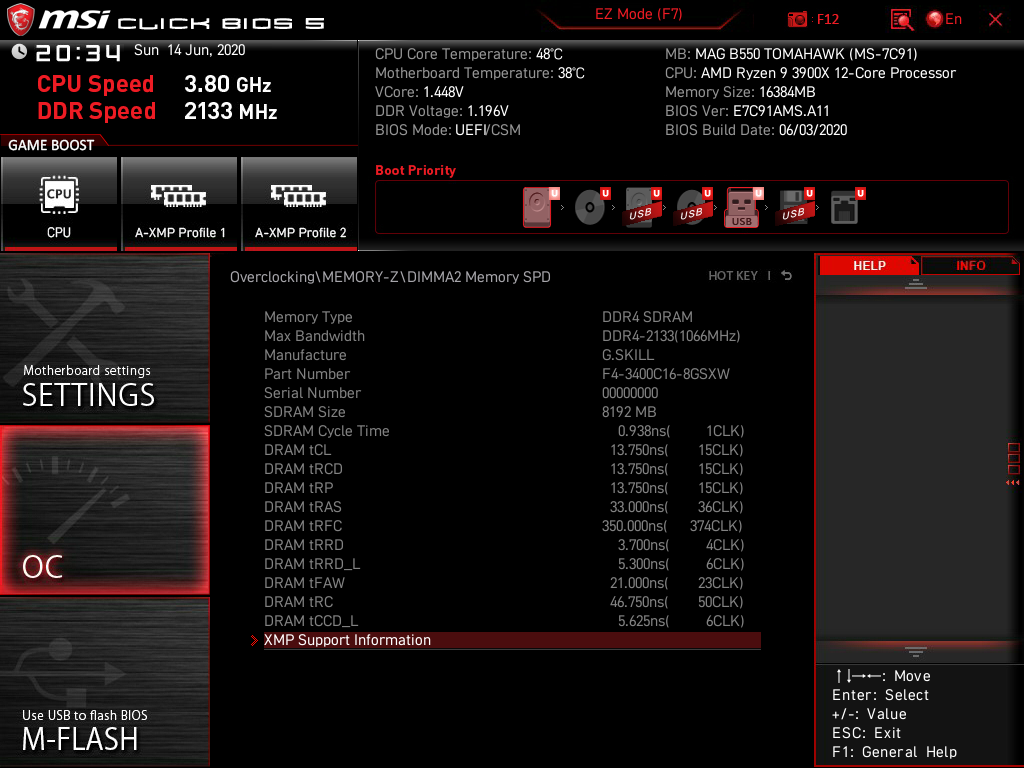Click the Manufacture G.SKILL row
This screenshot has width=1024, height=768.
tap(512, 355)
